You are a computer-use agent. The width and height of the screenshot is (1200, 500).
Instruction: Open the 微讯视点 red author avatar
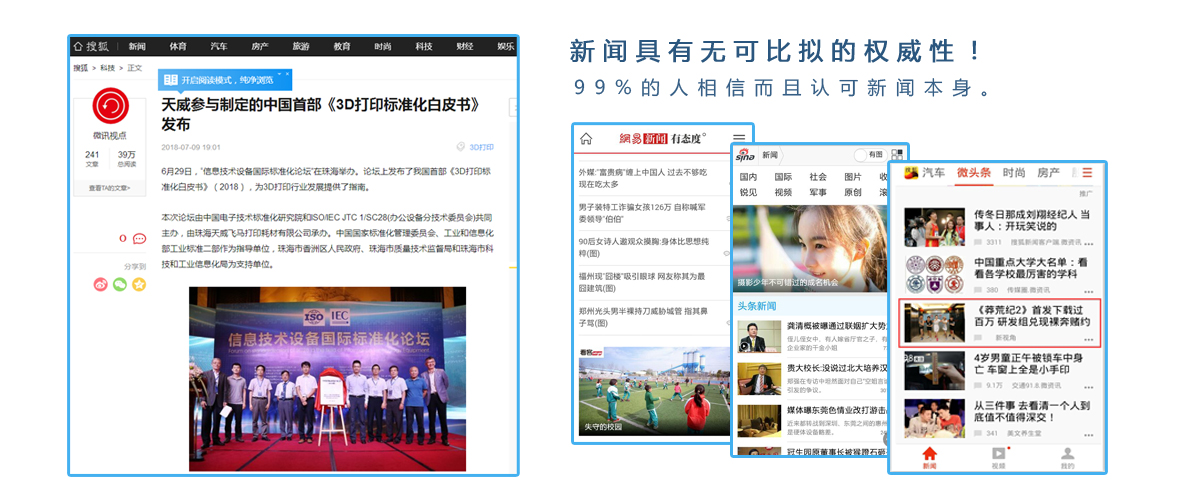tap(110, 105)
